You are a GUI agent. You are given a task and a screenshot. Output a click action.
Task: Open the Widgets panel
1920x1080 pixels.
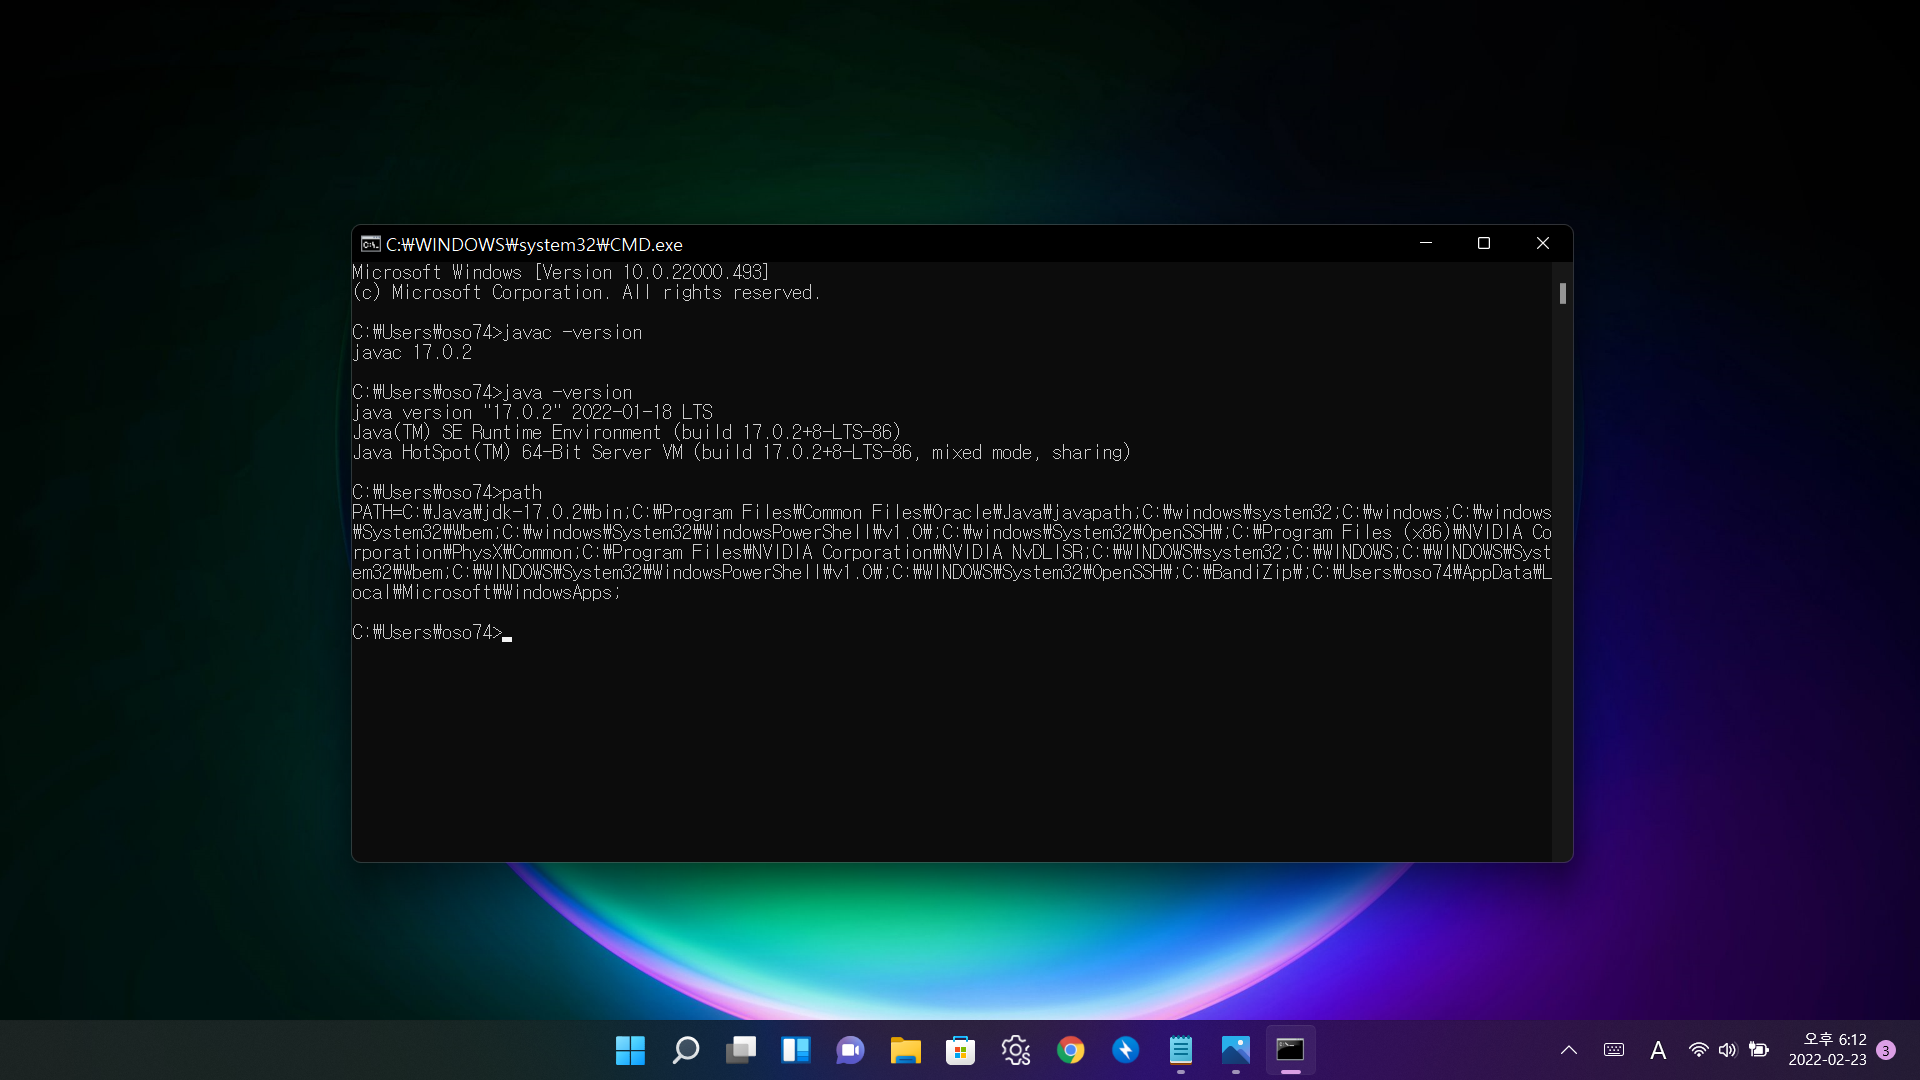pos(796,1050)
